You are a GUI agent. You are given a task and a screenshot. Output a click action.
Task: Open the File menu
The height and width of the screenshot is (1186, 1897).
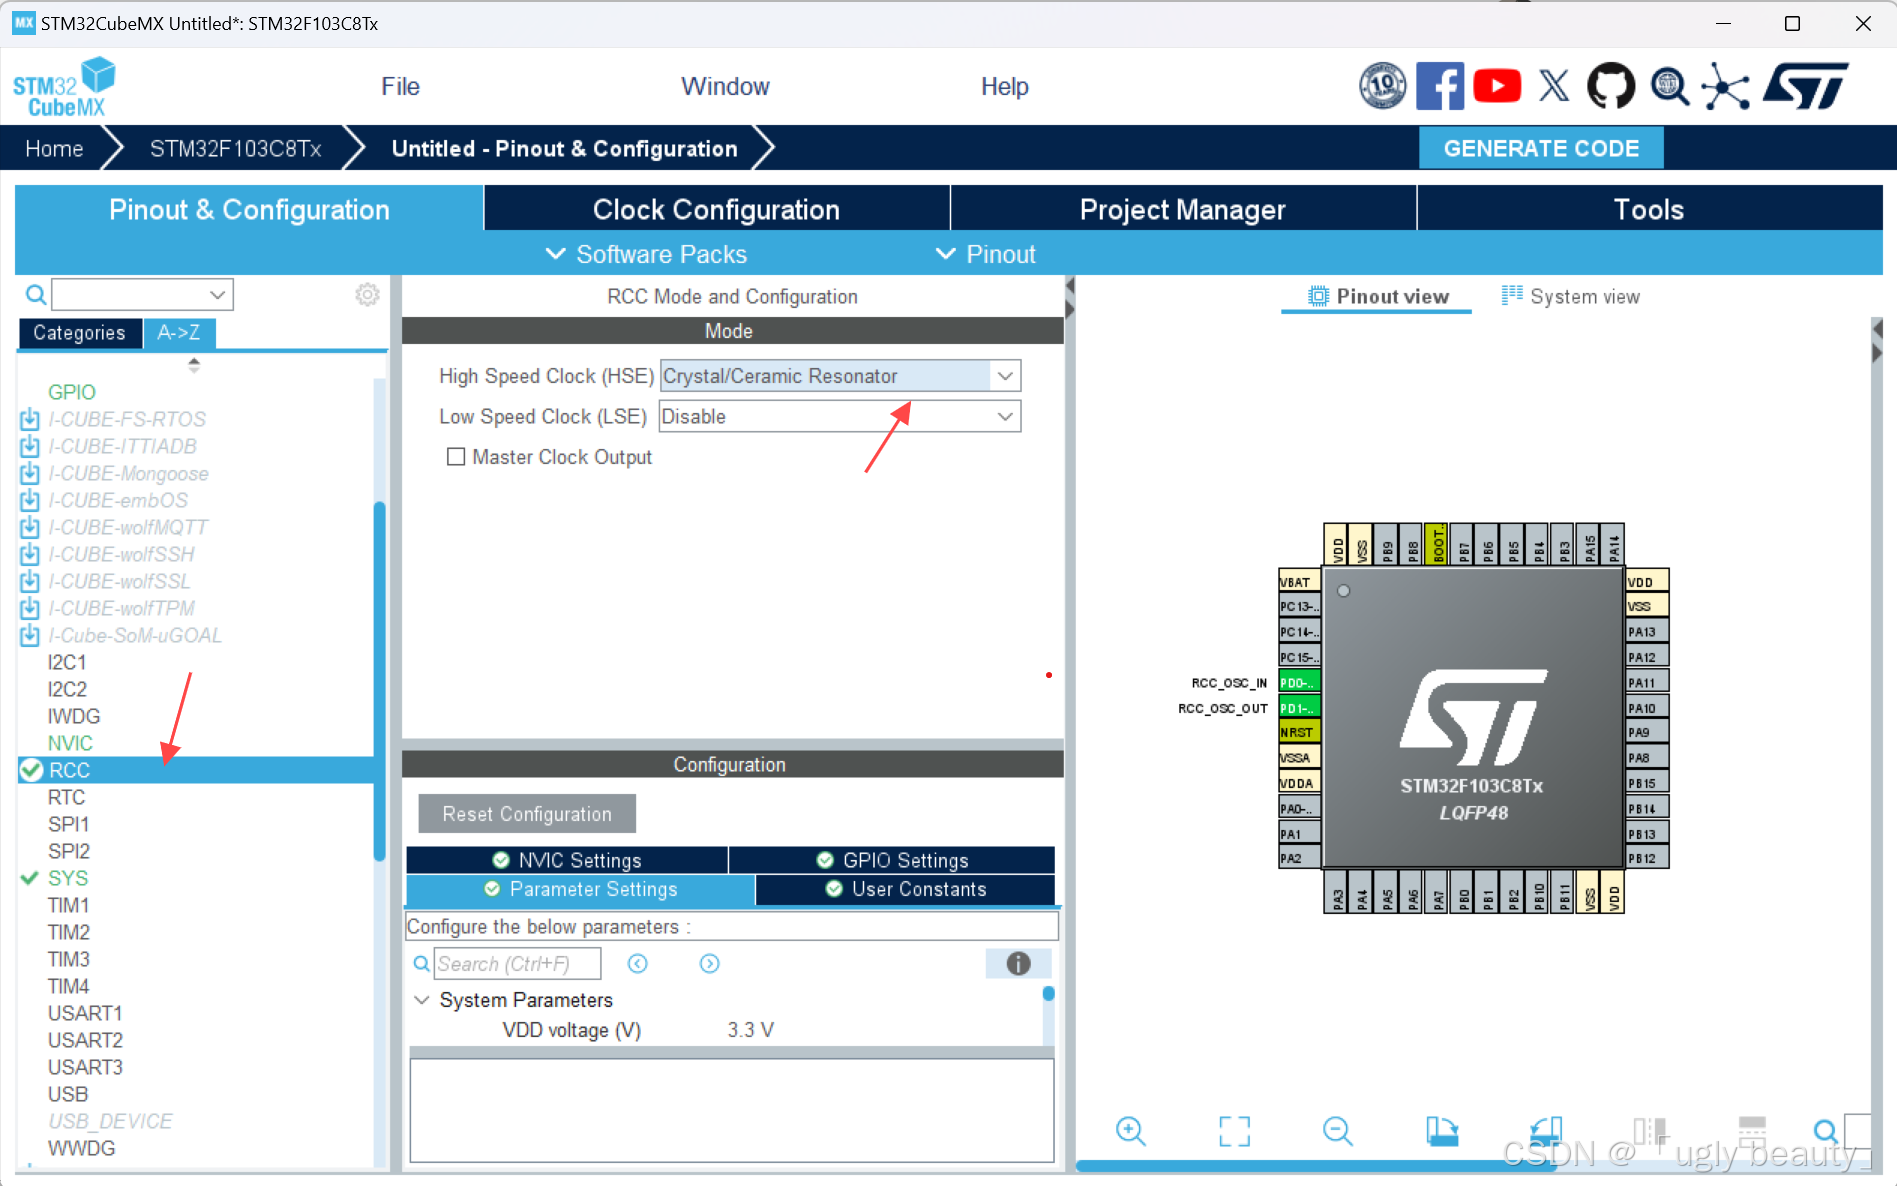pyautogui.click(x=400, y=86)
